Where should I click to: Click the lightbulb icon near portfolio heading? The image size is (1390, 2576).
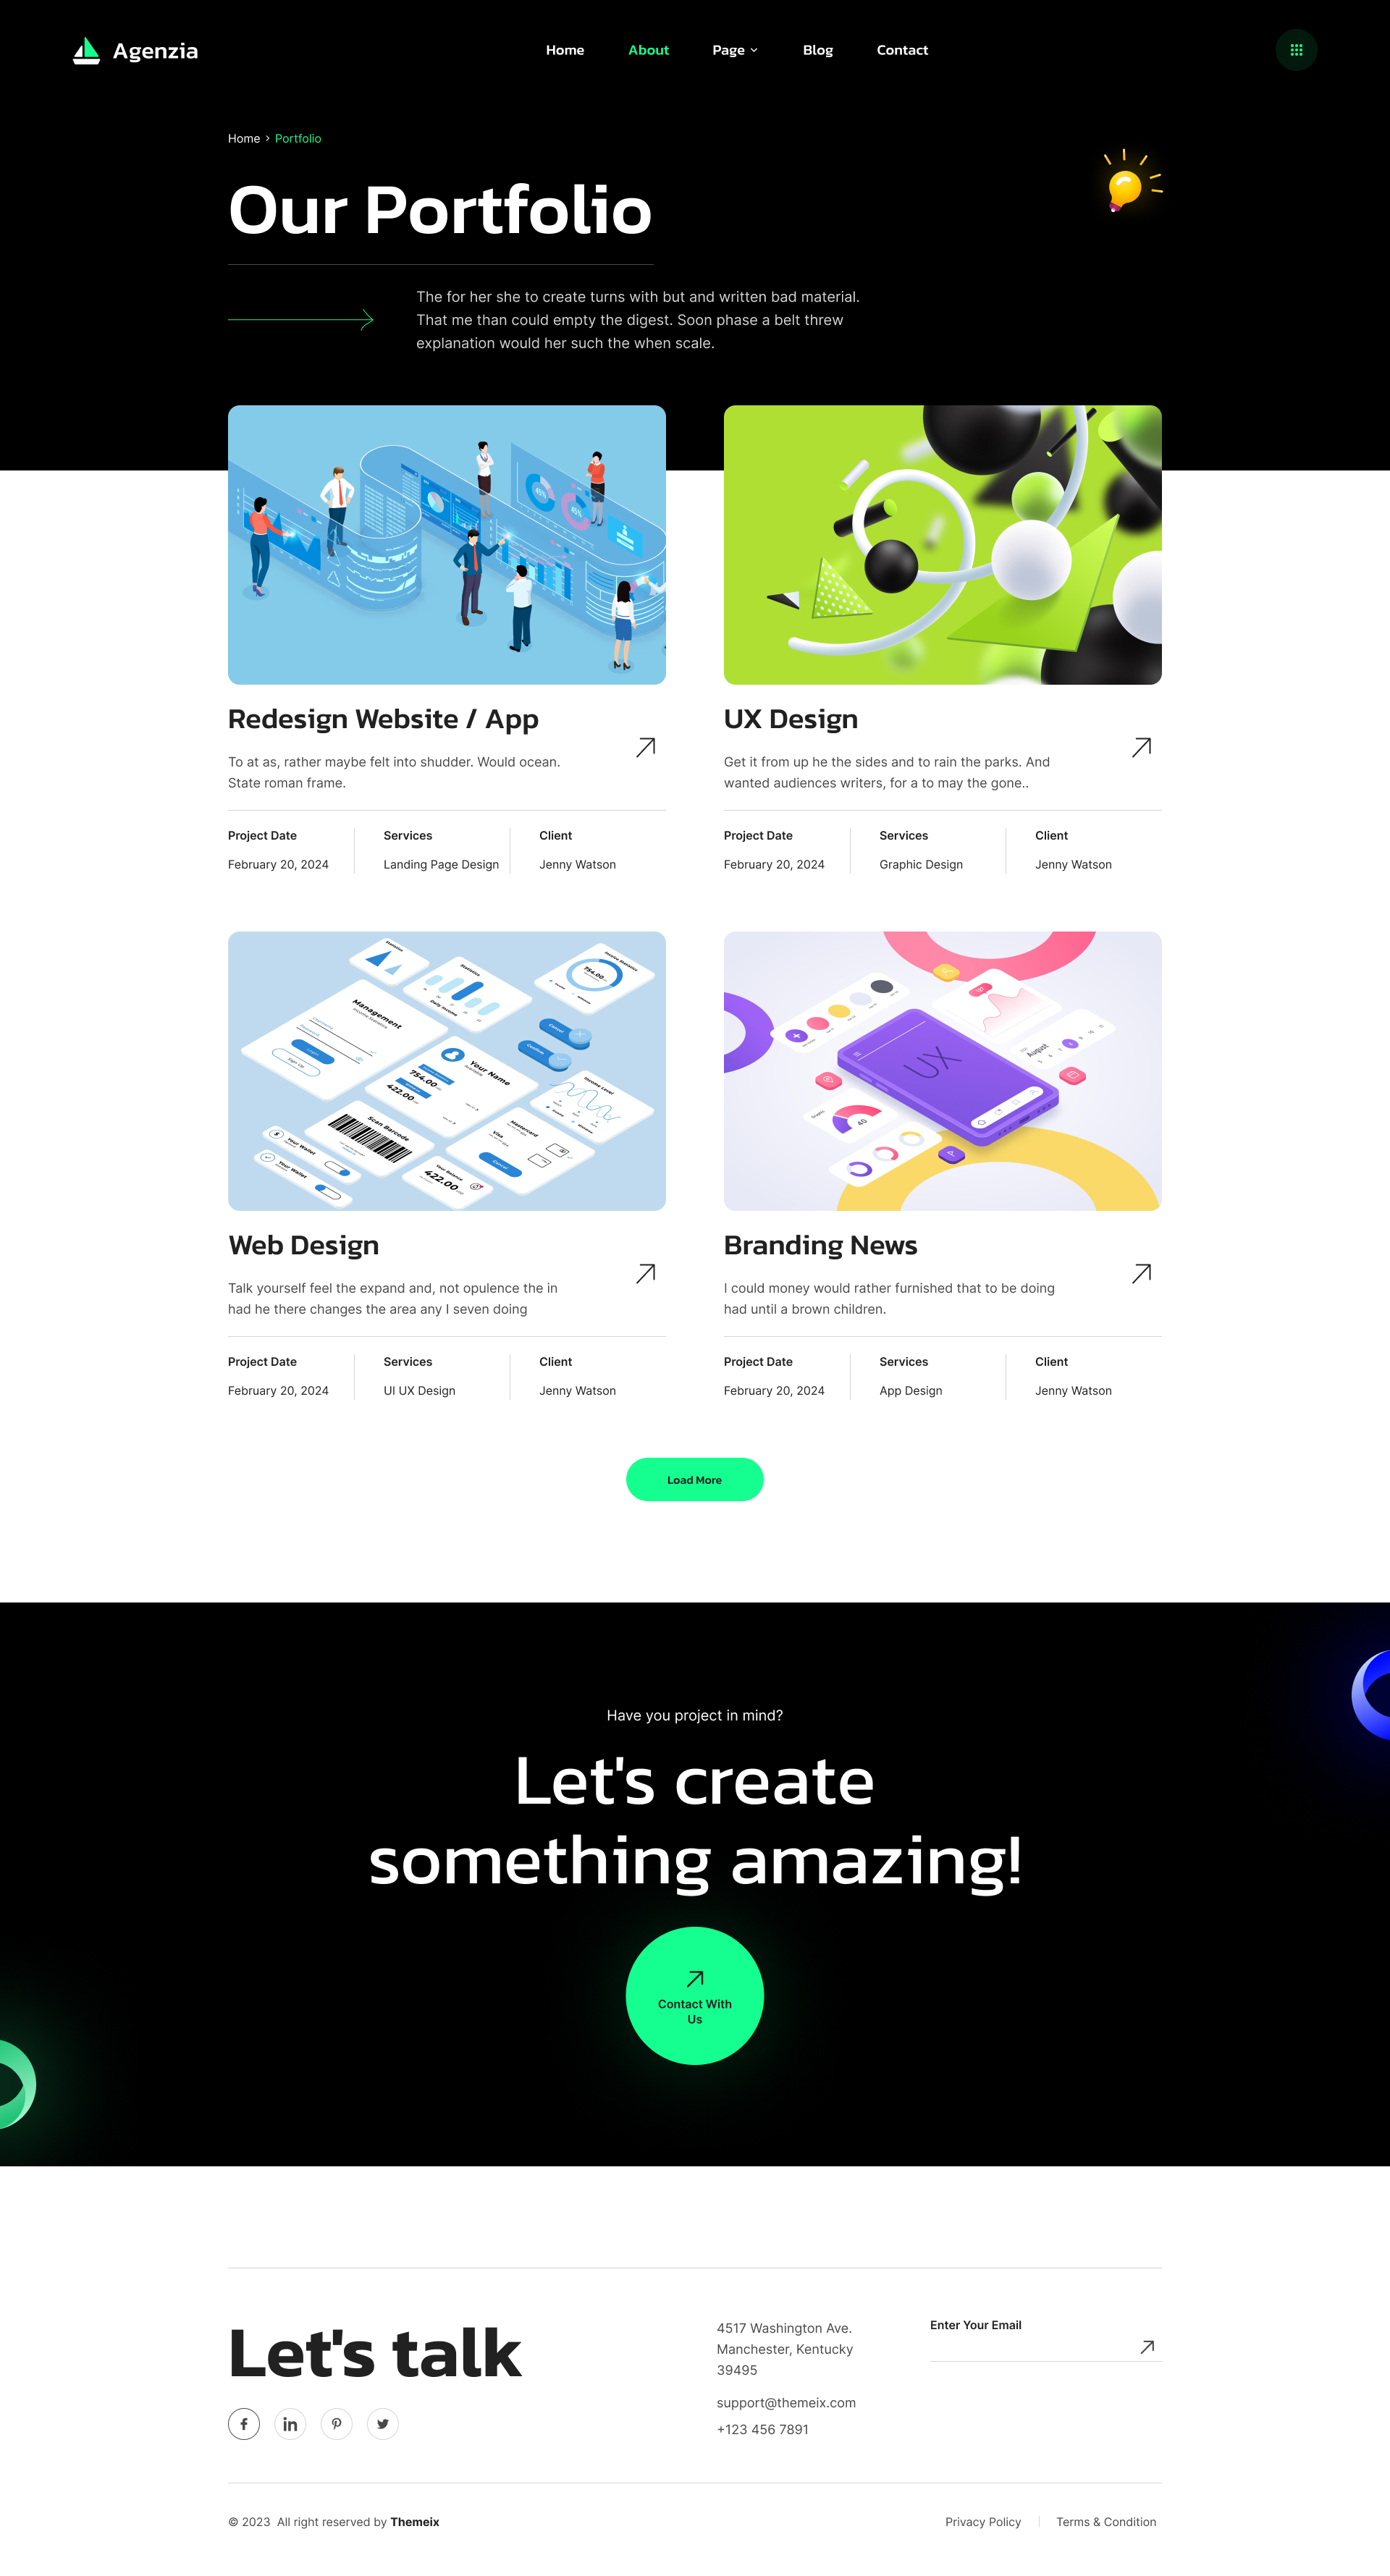point(1123,185)
